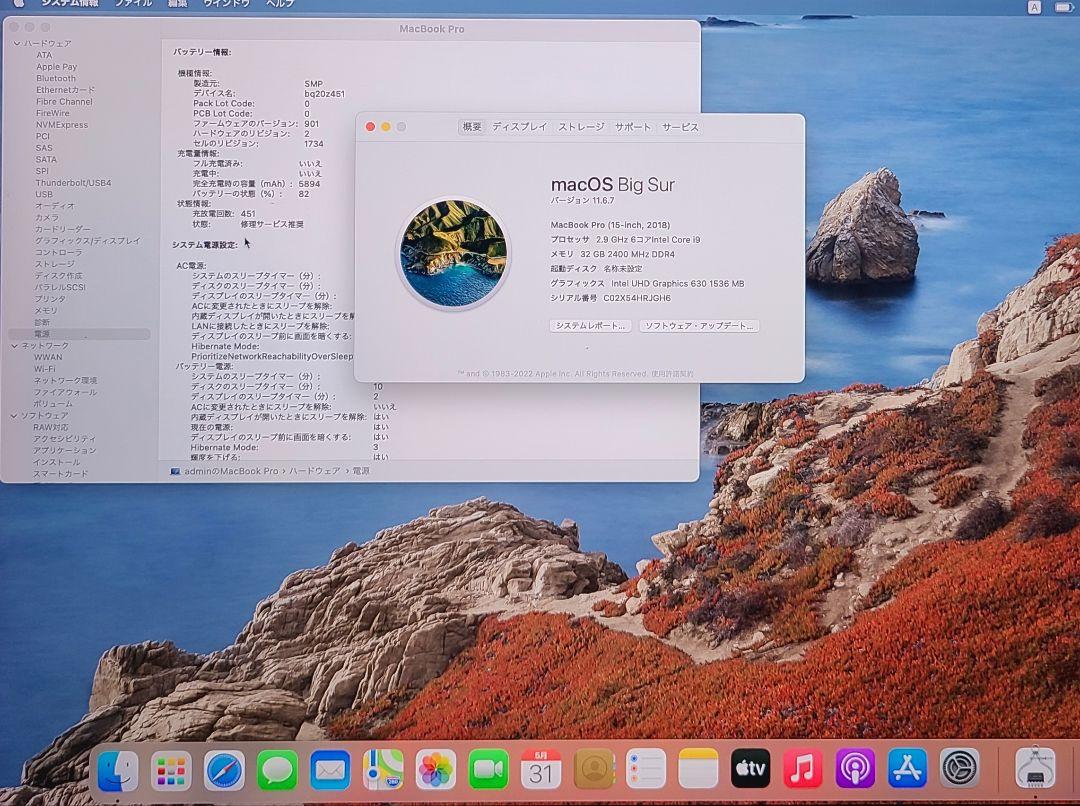
Task: Collapse the ネットワーク section in sidebar
Action: (14, 346)
